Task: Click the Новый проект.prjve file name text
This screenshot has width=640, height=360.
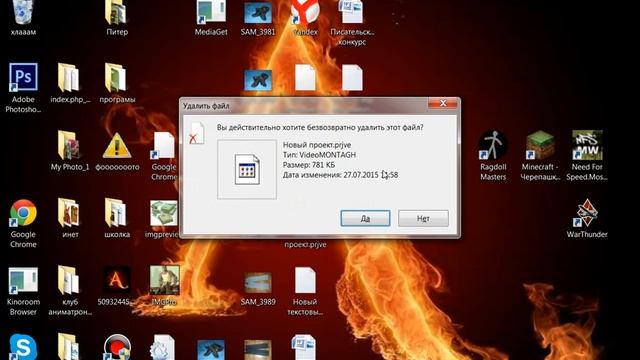Action: coord(317,145)
